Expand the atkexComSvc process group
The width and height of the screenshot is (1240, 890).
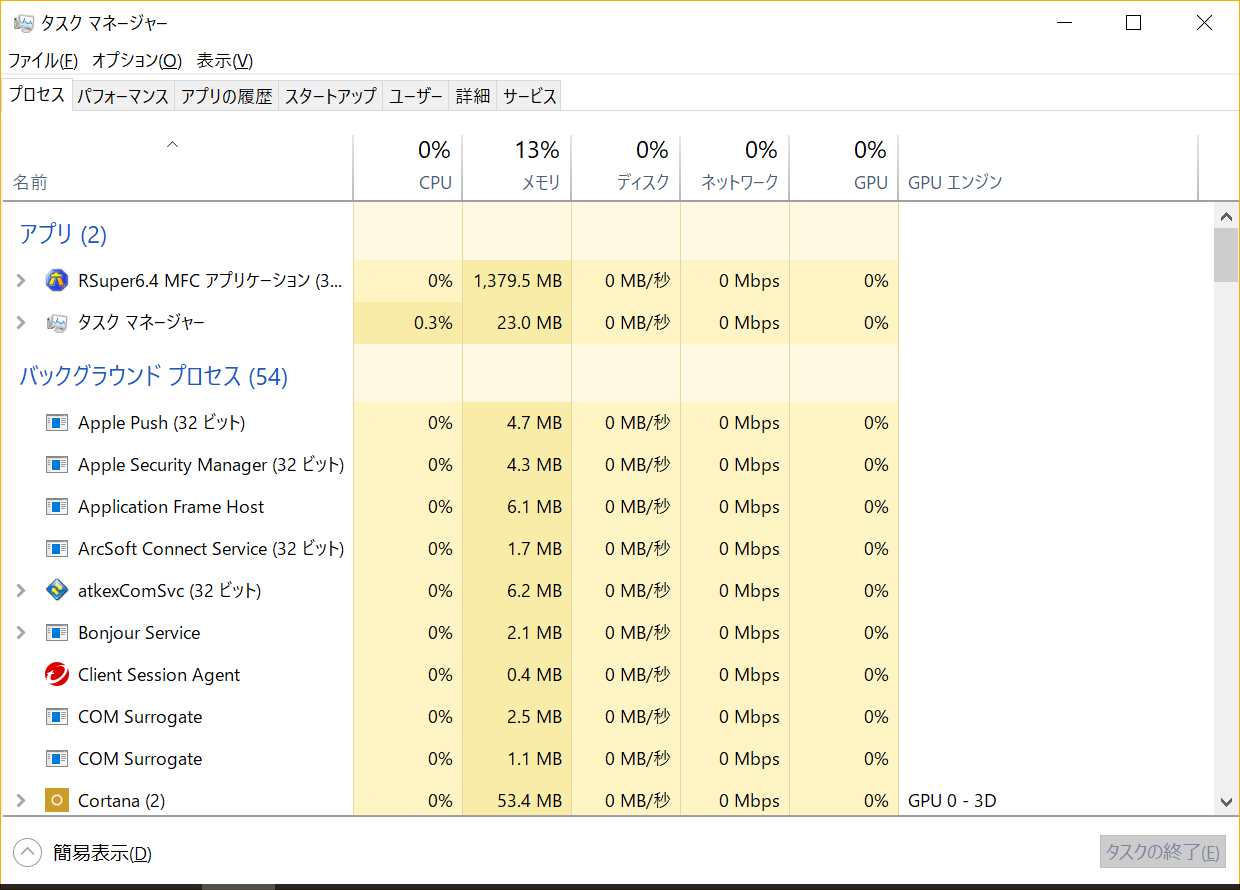(x=21, y=591)
